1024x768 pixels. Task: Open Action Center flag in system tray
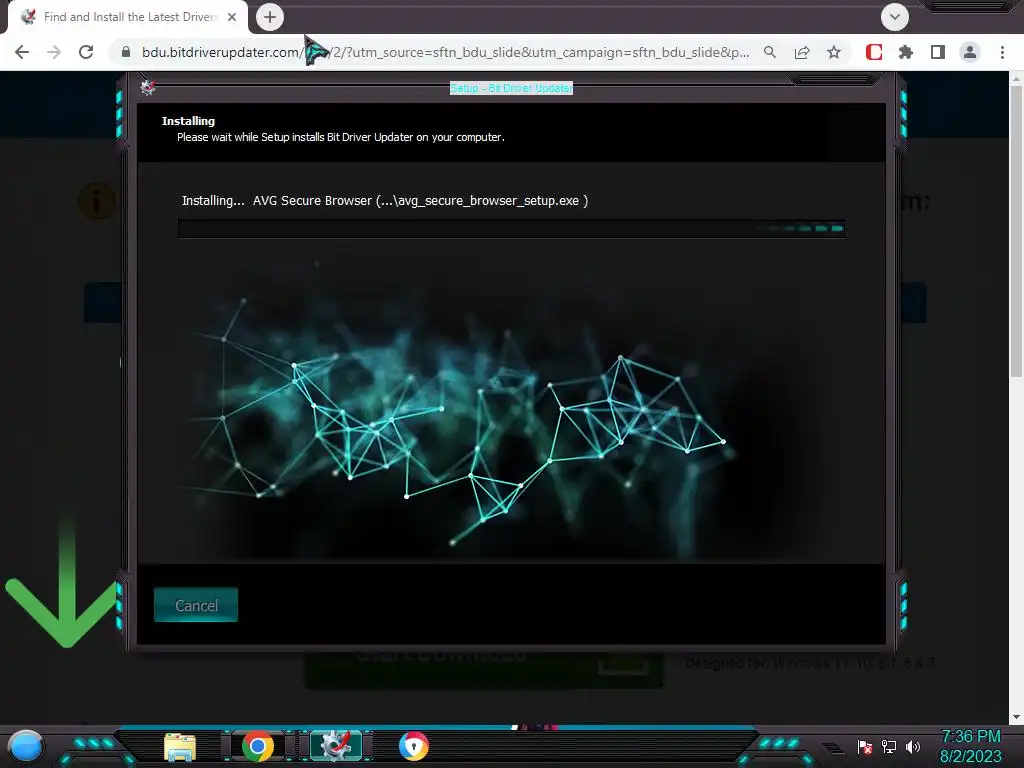(865, 746)
